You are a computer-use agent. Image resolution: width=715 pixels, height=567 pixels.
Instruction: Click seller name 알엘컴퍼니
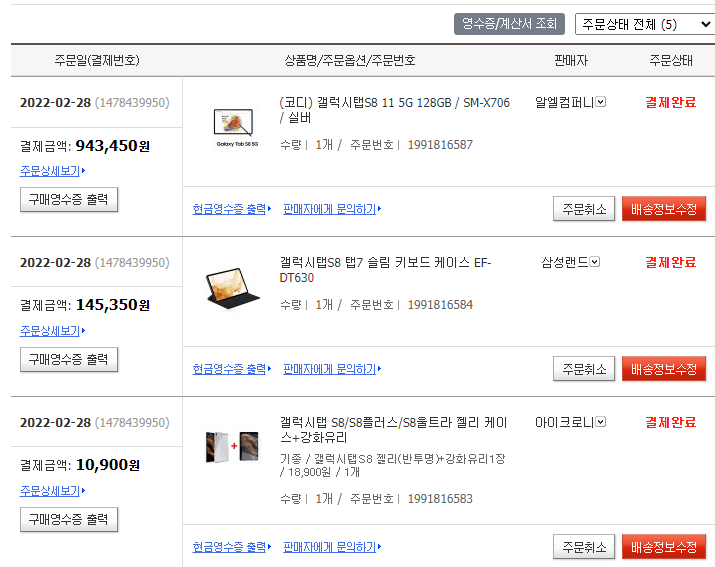click(x=565, y=102)
